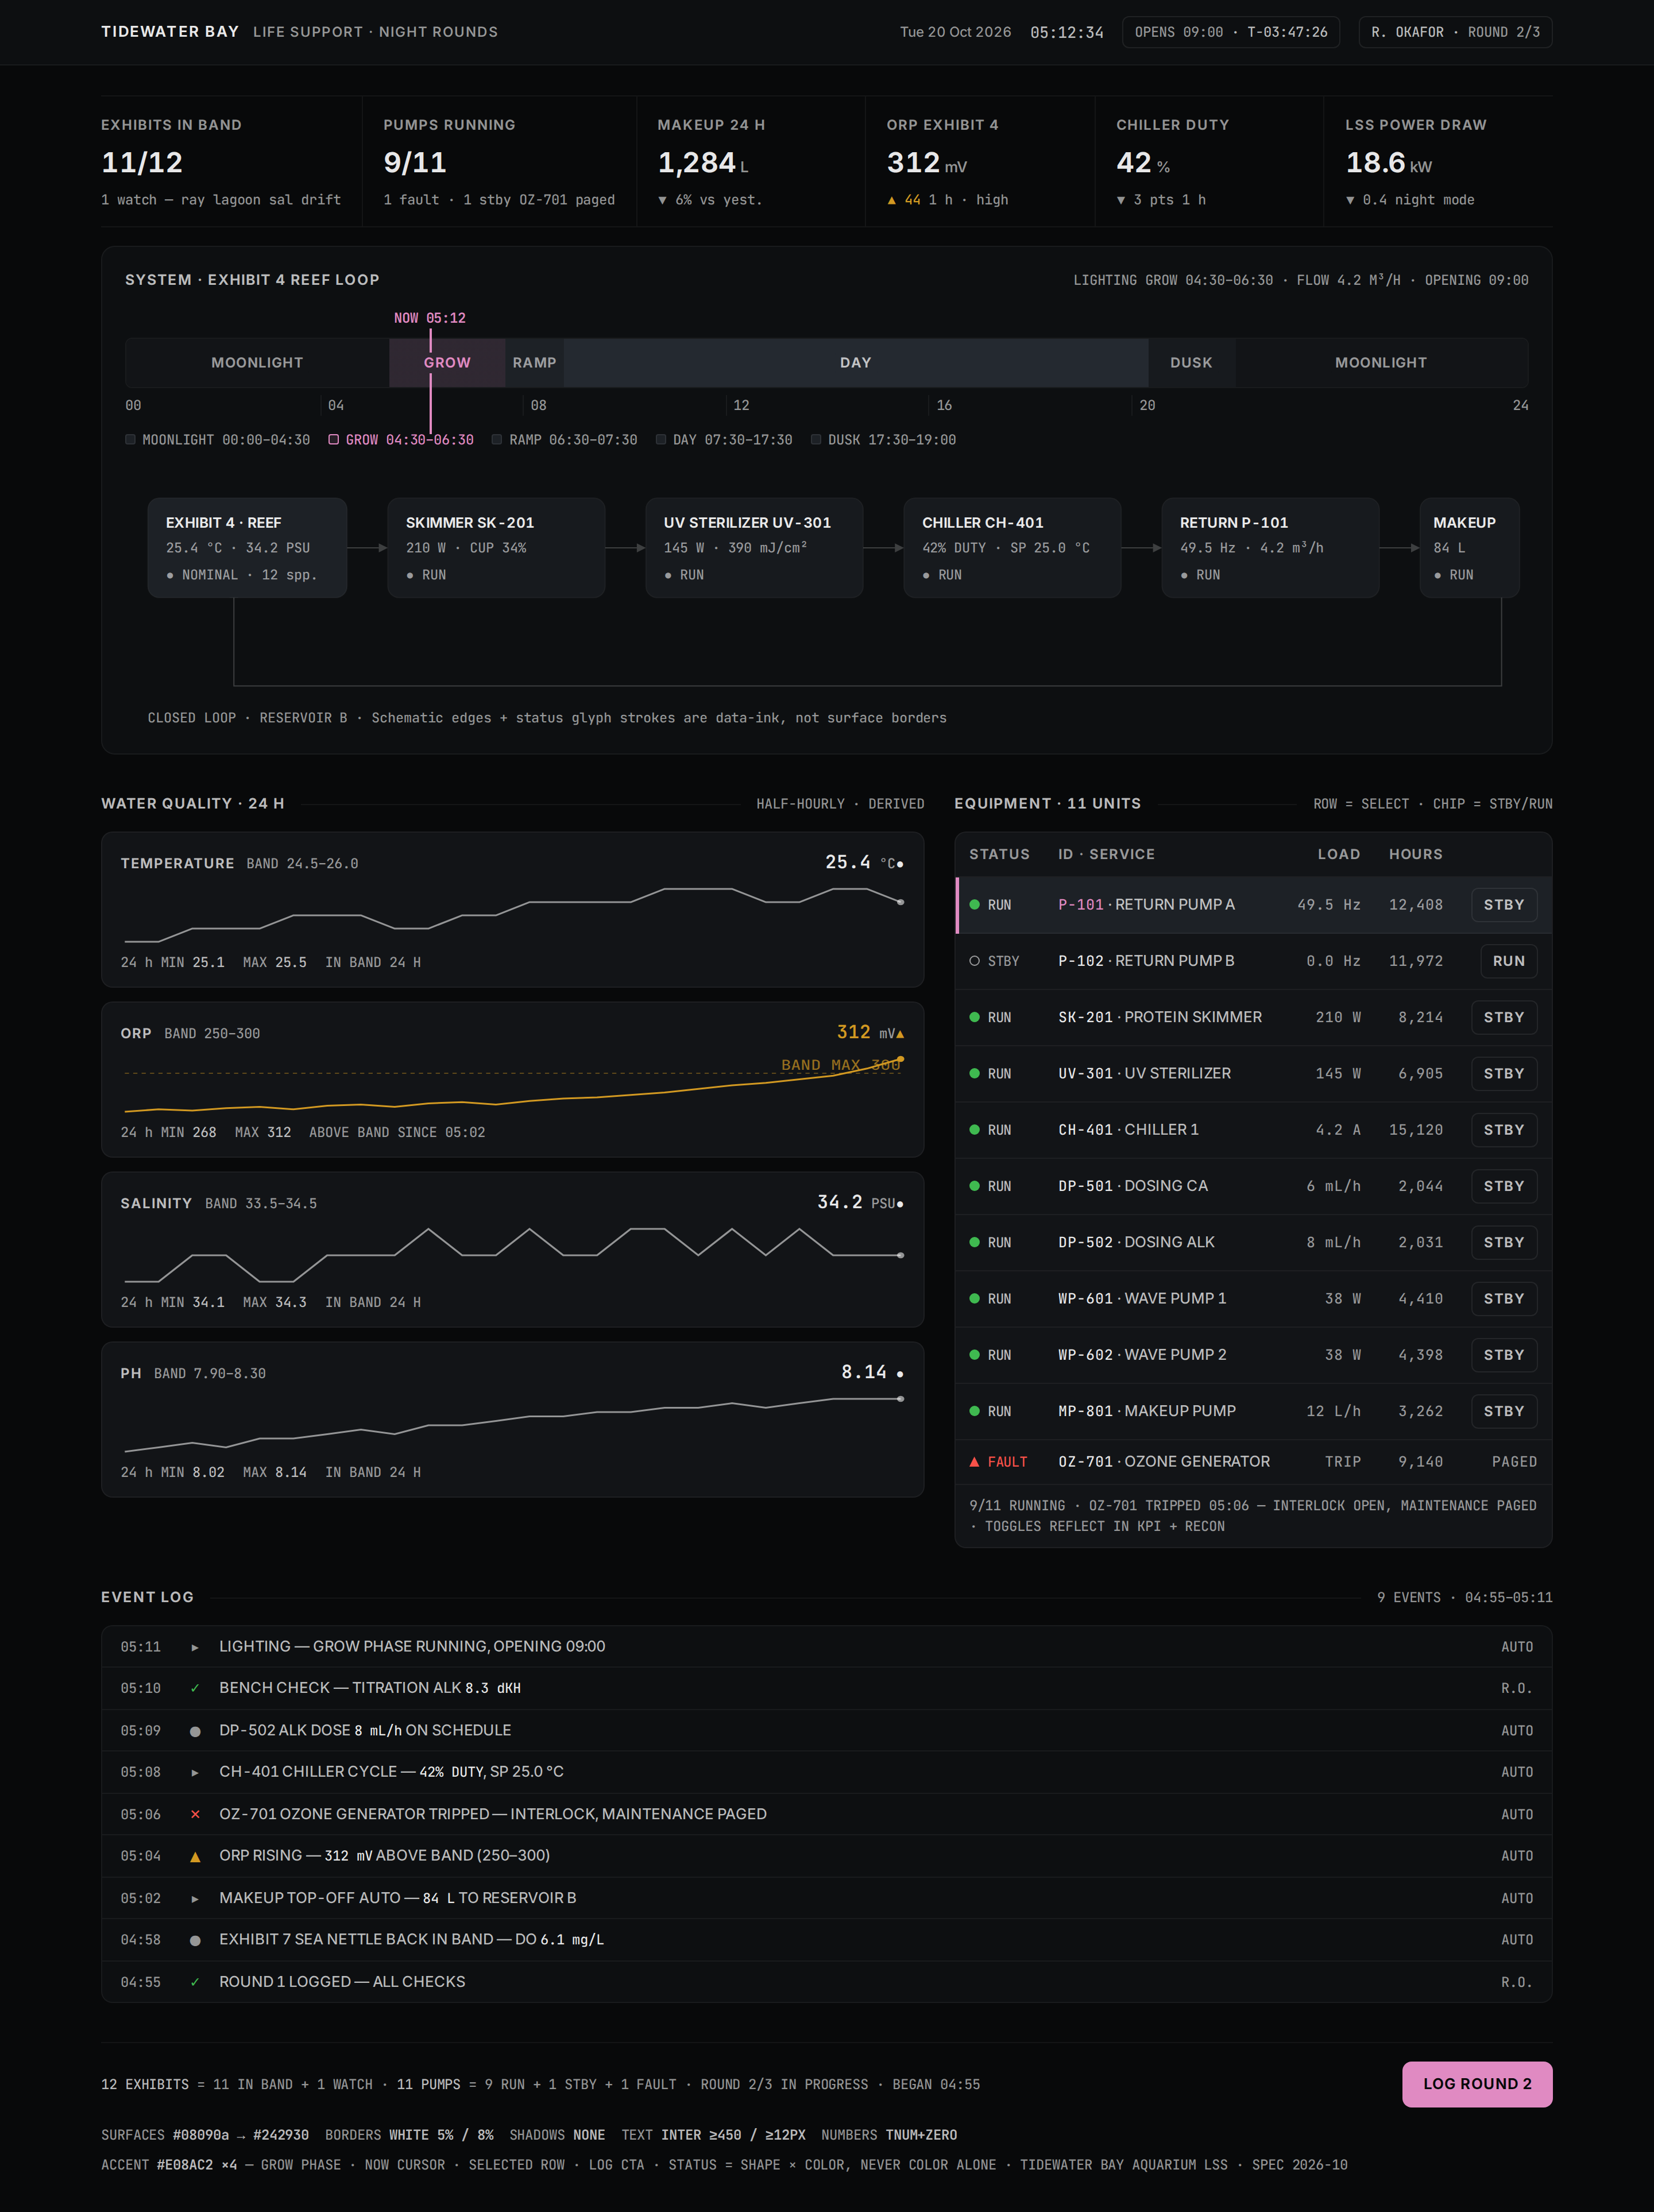The image size is (1654, 2212).
Task: Select the DUSK lighting phase segment
Action: pos(1191,363)
